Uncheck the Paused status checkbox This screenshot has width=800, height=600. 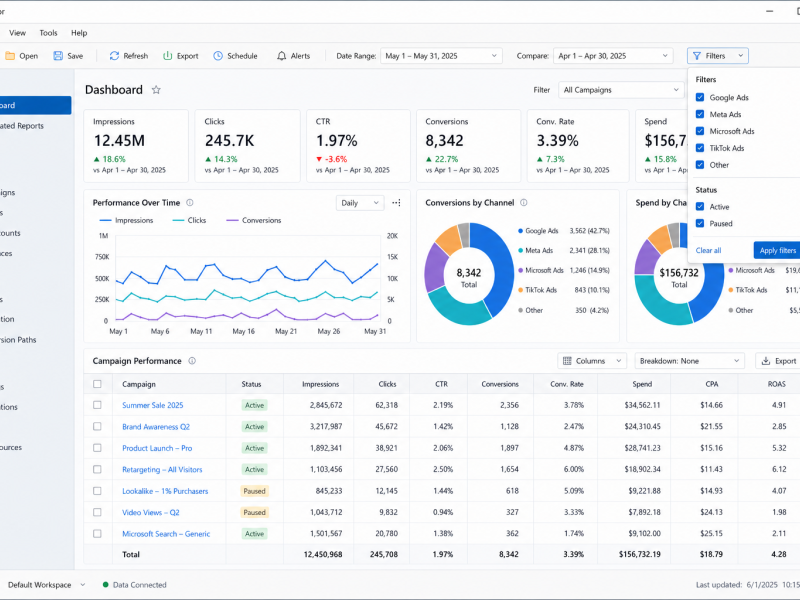click(x=700, y=223)
